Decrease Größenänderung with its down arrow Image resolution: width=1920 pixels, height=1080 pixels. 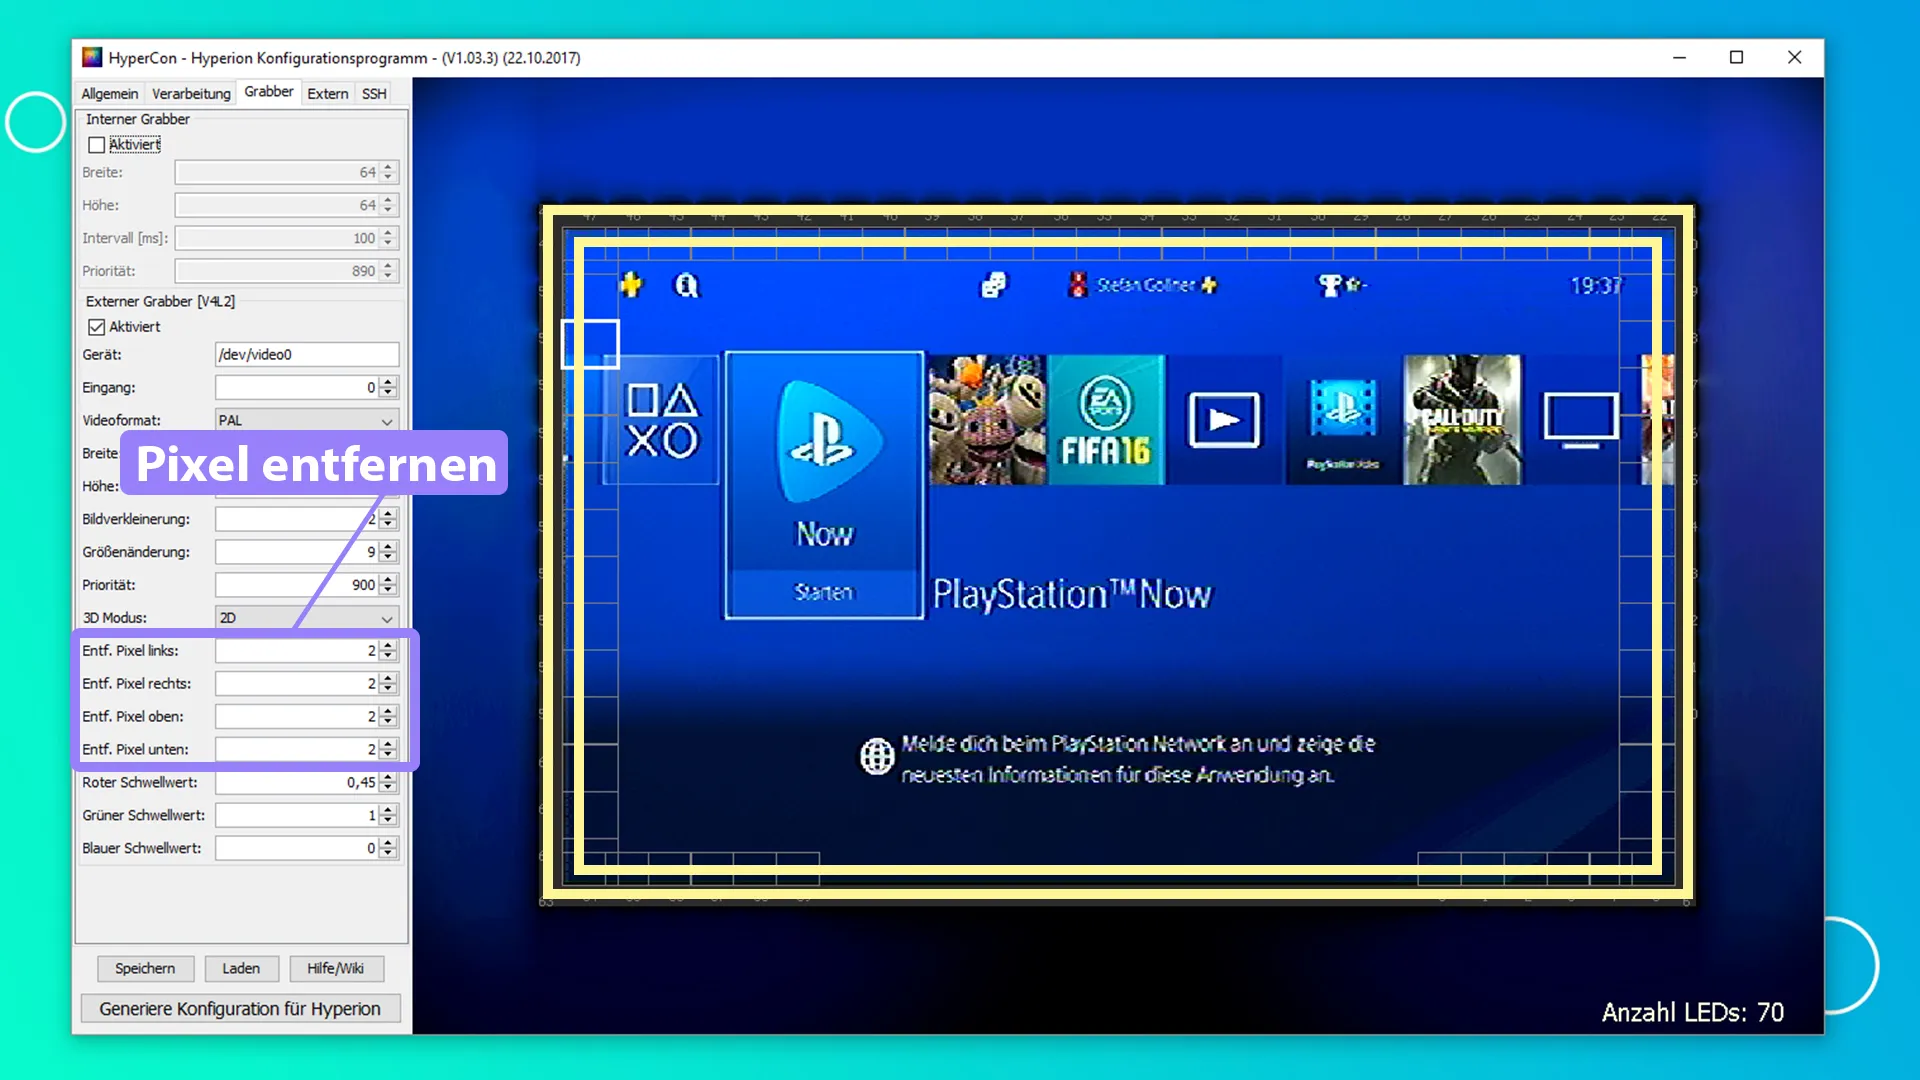[x=389, y=558]
